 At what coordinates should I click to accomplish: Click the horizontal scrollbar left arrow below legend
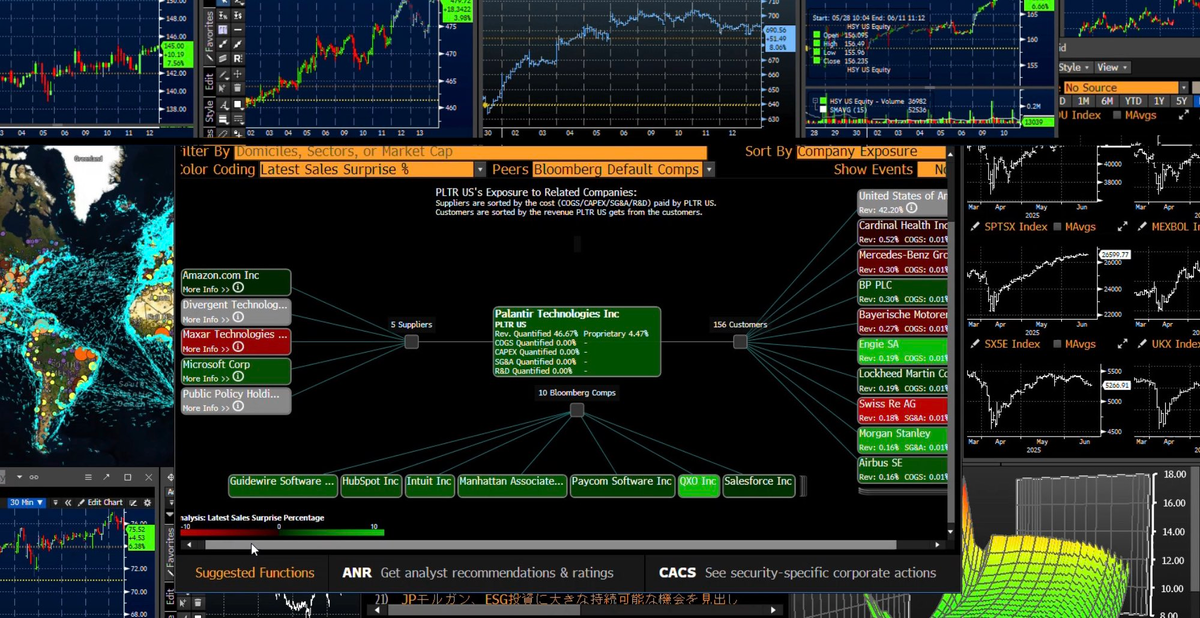[x=189, y=545]
